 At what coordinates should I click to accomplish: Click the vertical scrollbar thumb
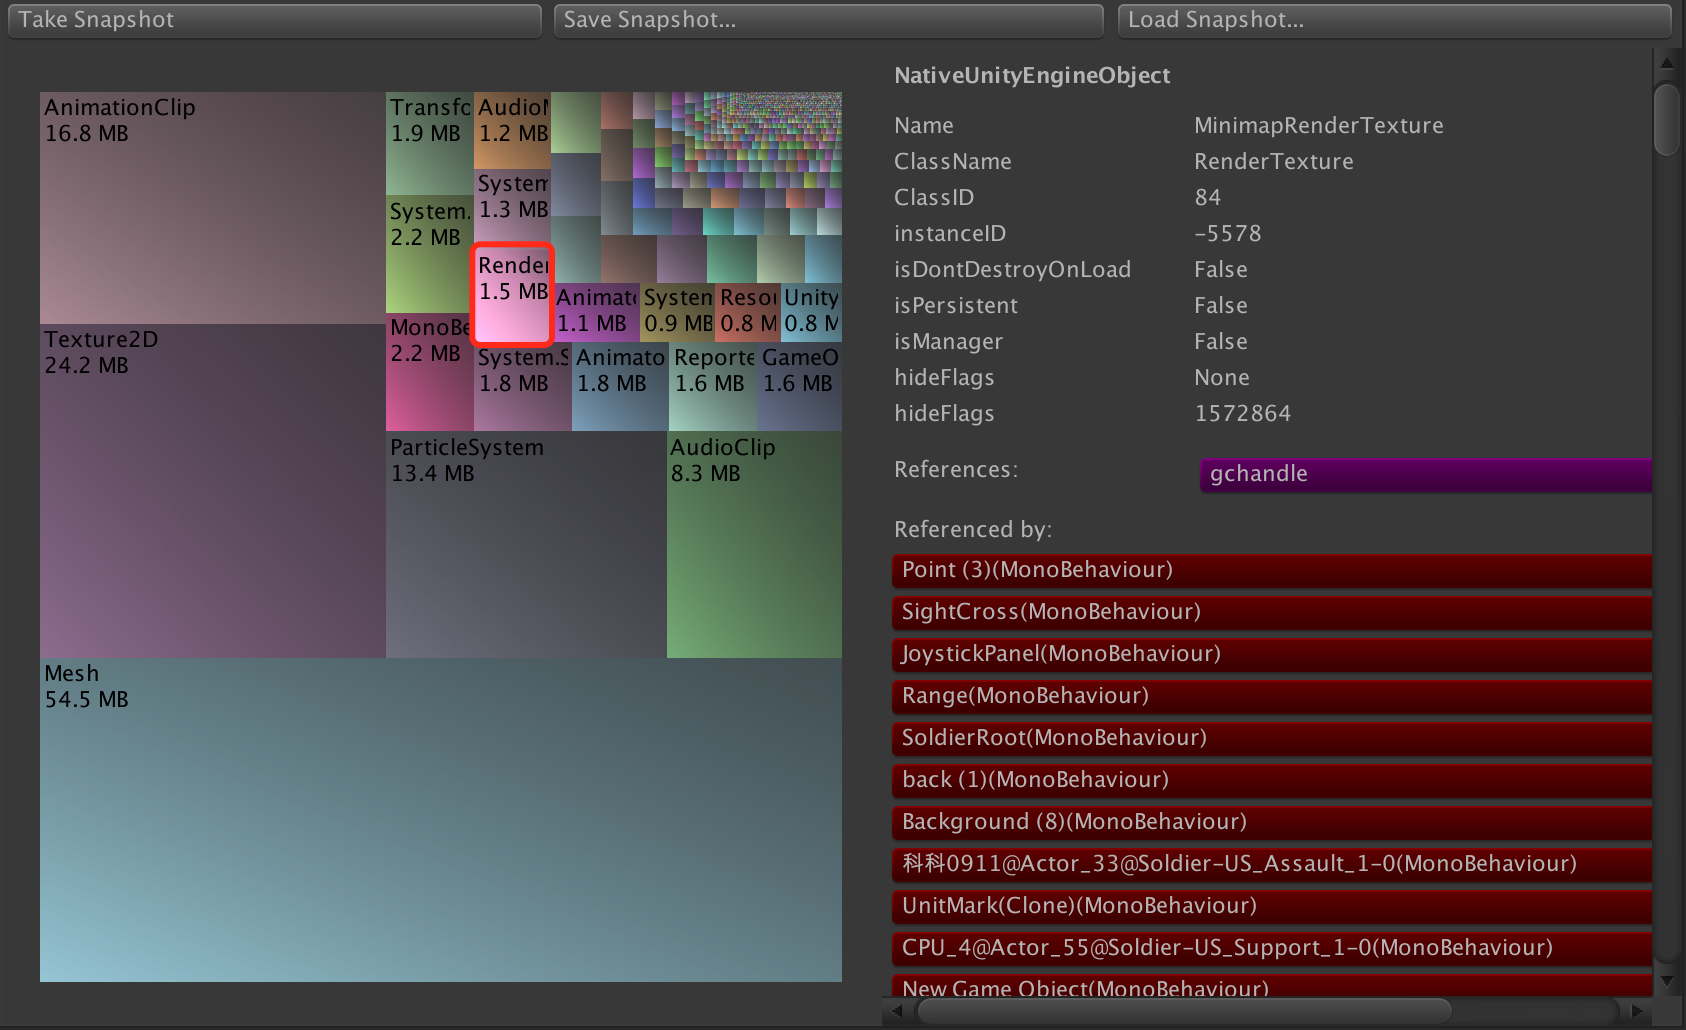click(x=1666, y=120)
